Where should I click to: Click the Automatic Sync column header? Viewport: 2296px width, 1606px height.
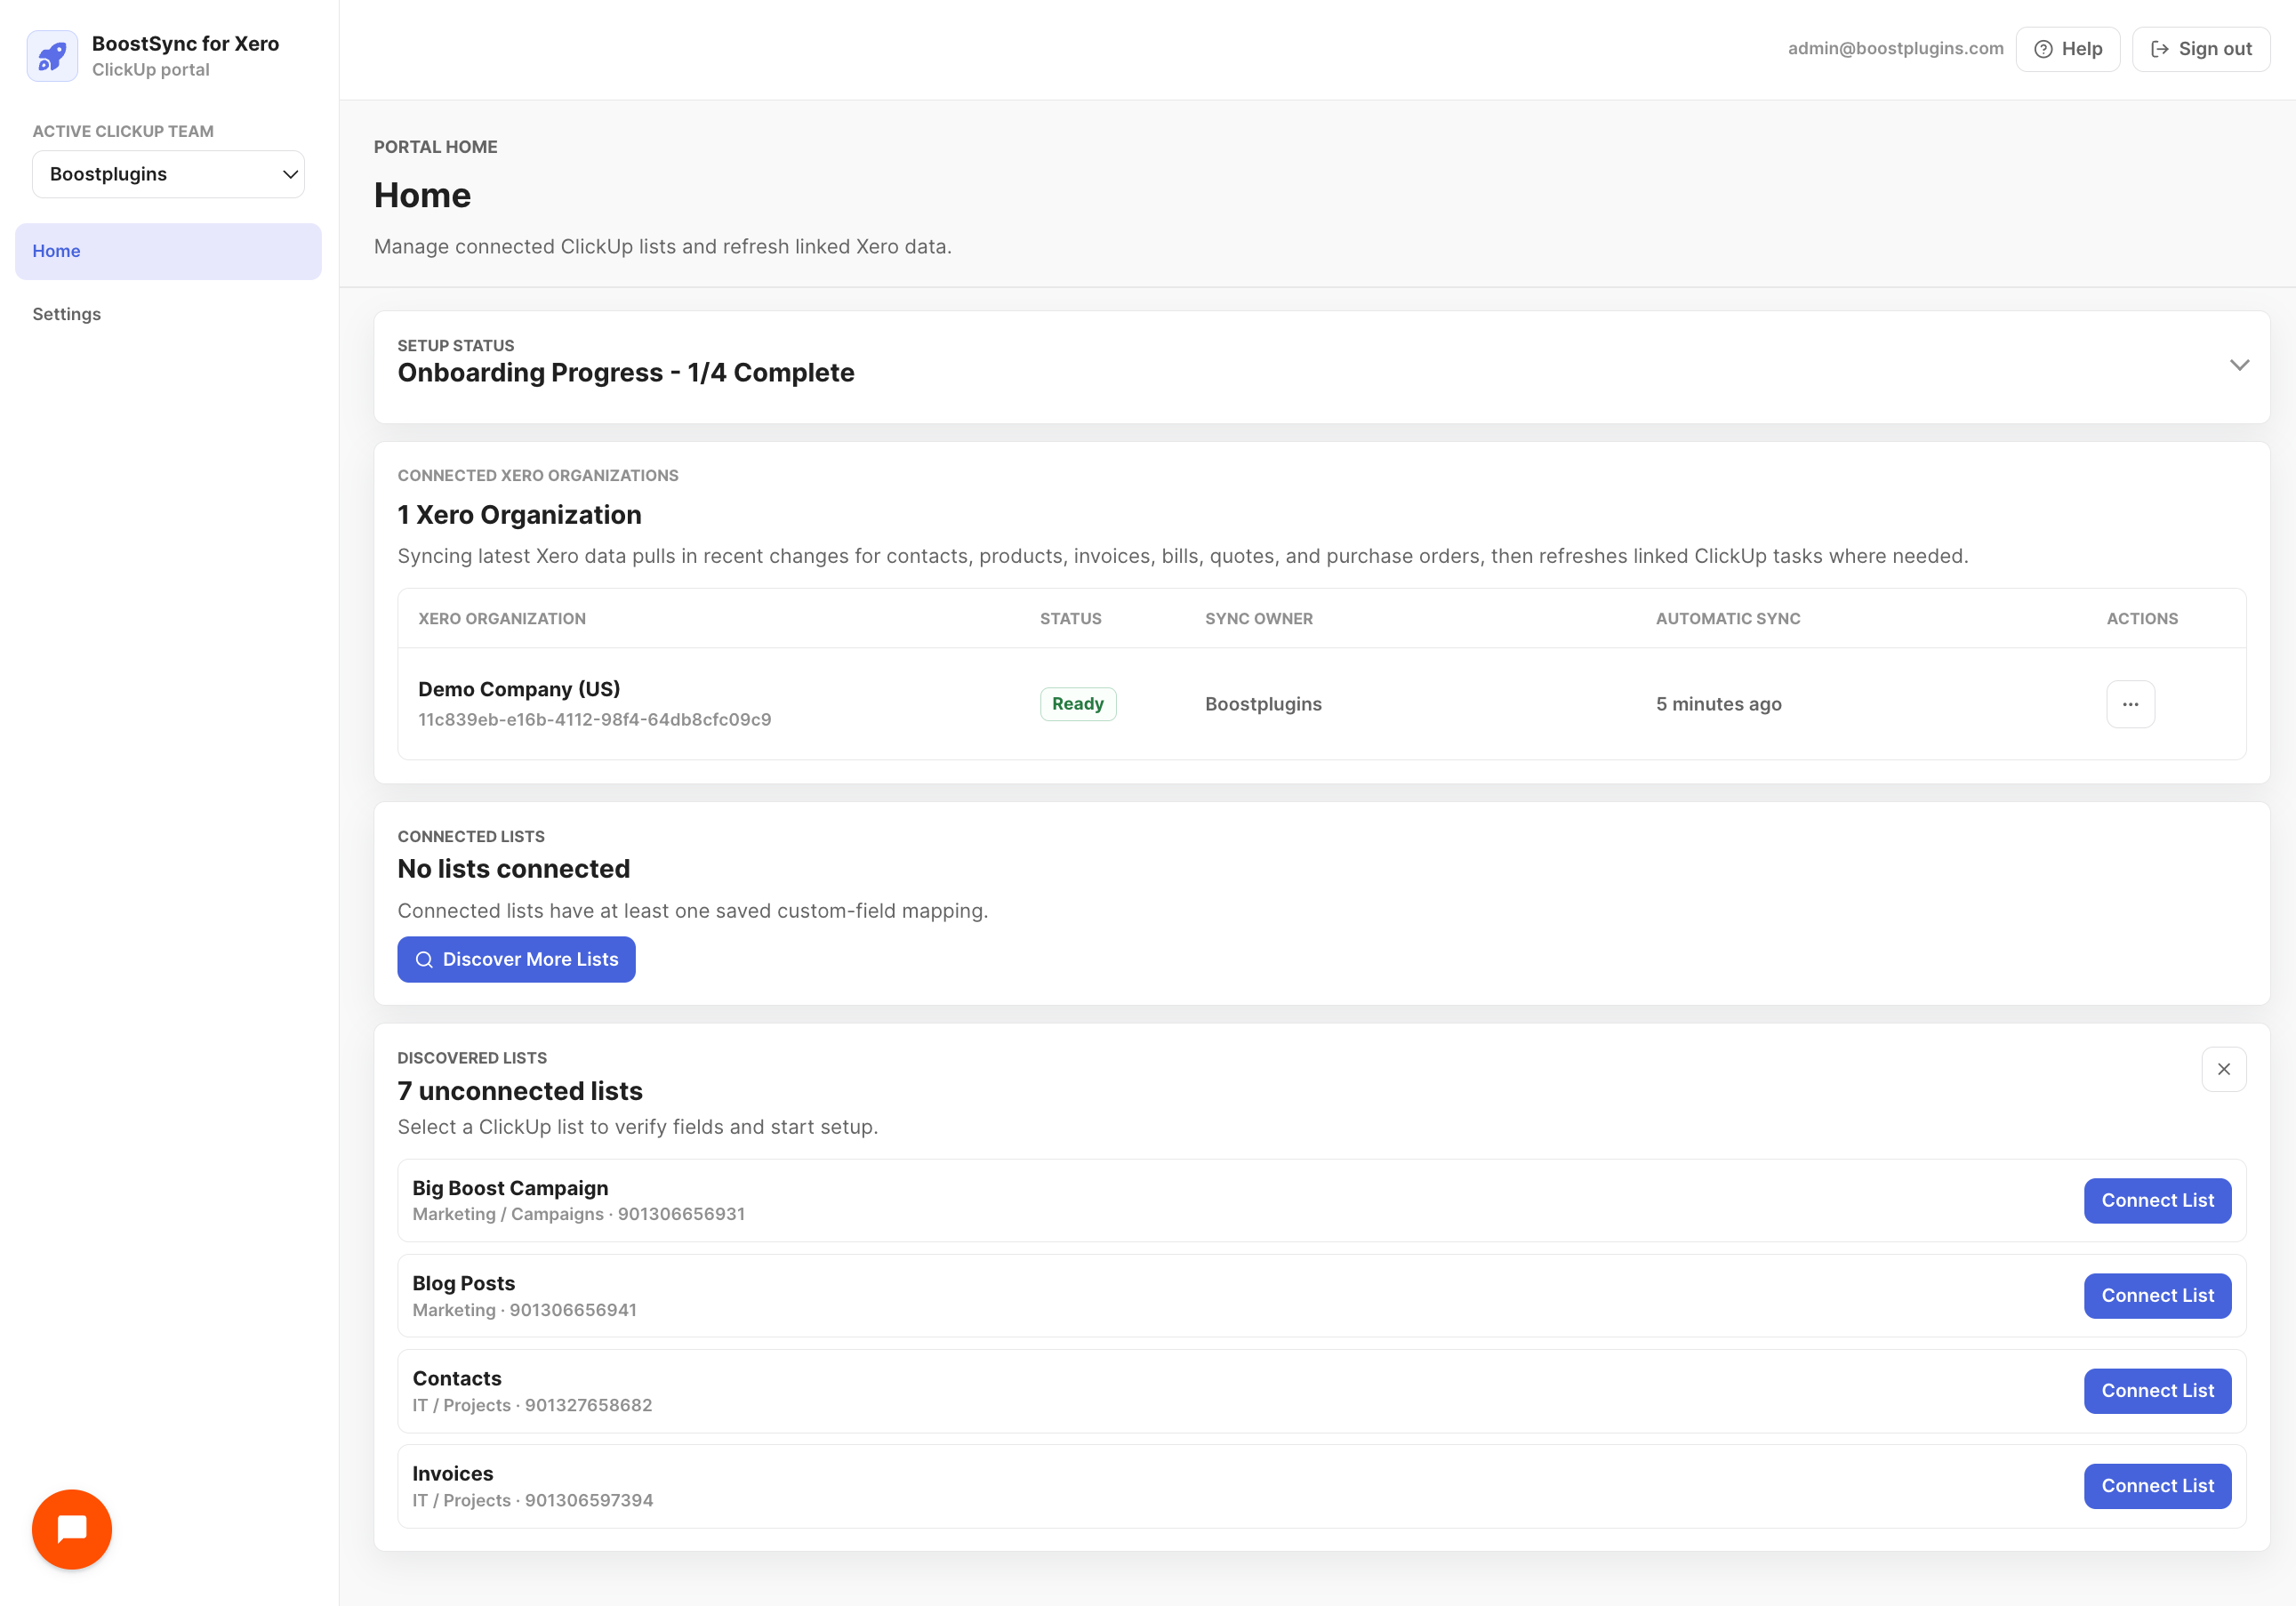[x=1728, y=619]
